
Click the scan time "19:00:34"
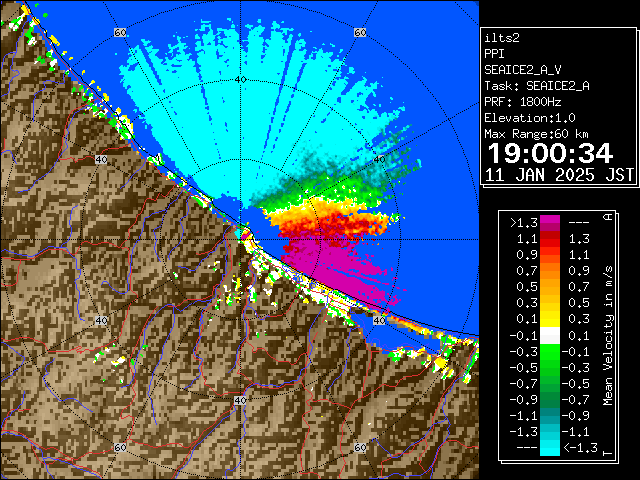(x=550, y=153)
